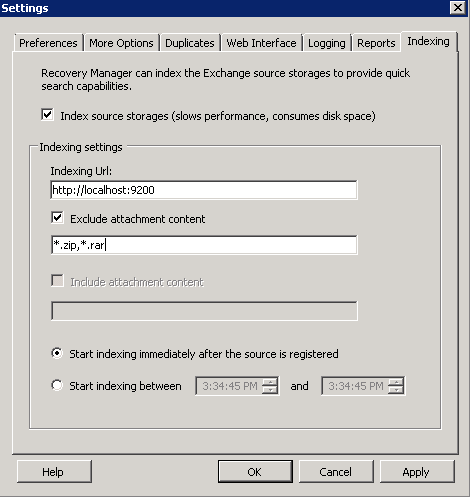Image resolution: width=470 pixels, height=497 pixels.
Task: Click the second end time field
Action: [355, 386]
